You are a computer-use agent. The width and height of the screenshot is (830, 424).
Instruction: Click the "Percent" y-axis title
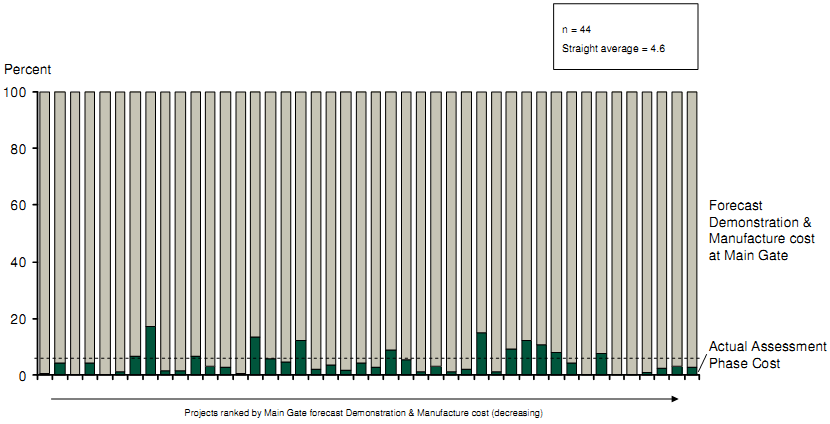click(x=27, y=70)
